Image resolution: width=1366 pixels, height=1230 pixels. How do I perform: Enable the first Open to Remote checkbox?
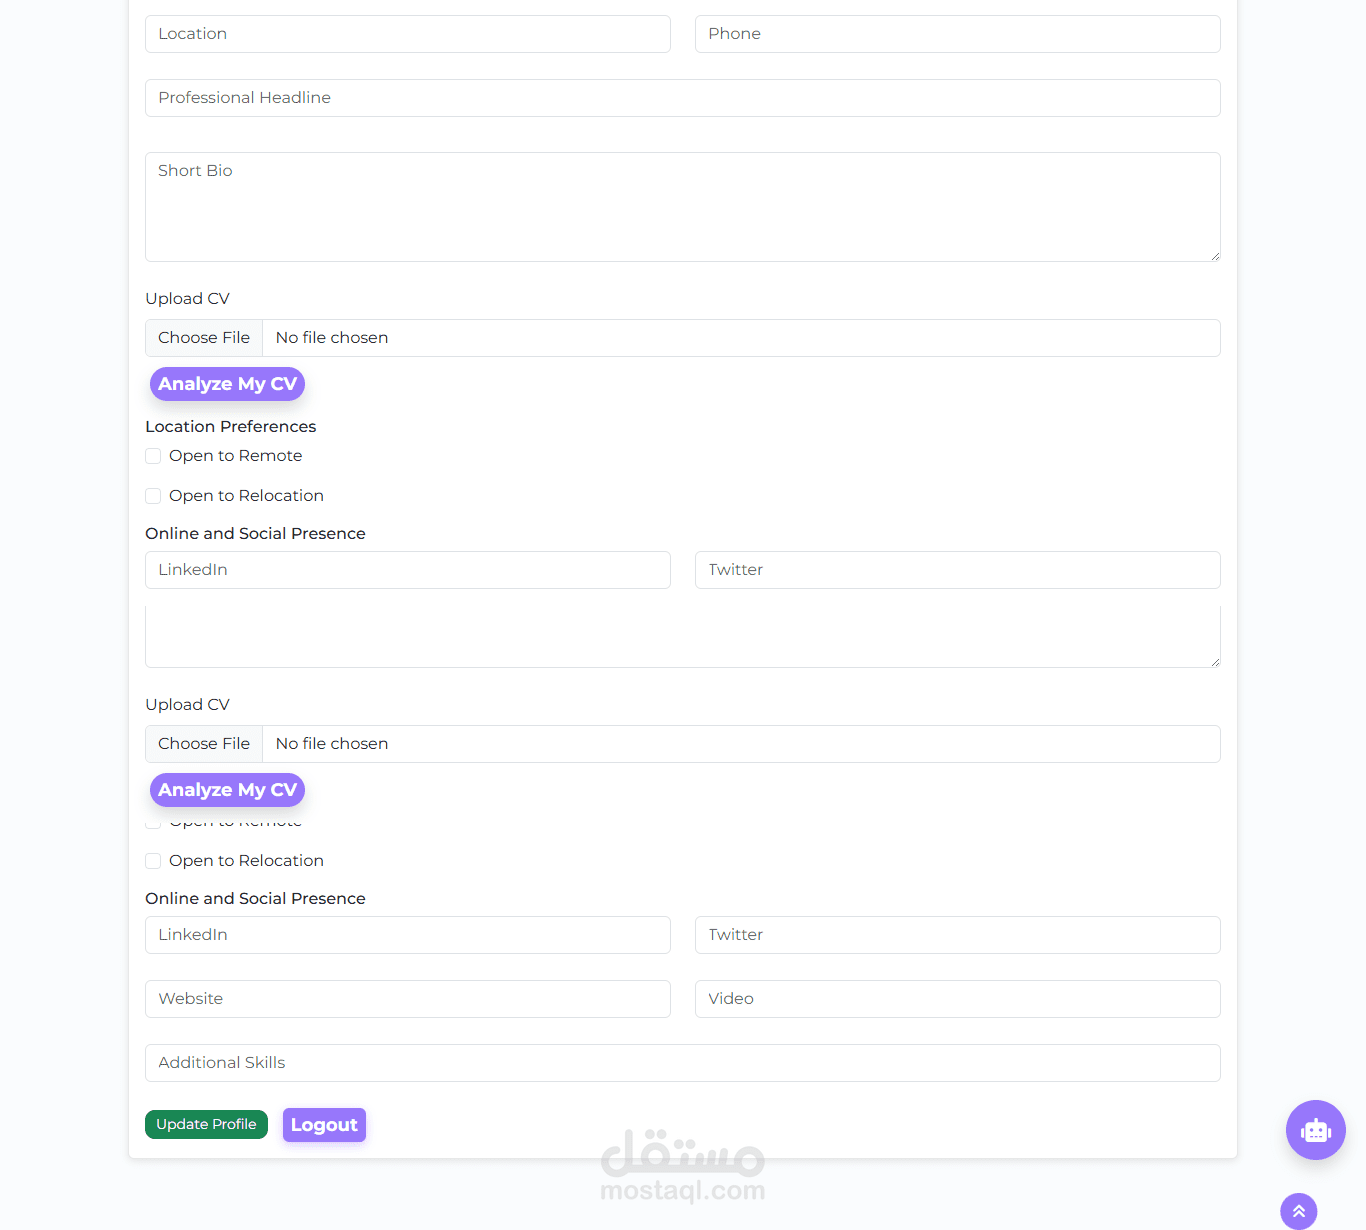pyautogui.click(x=153, y=456)
